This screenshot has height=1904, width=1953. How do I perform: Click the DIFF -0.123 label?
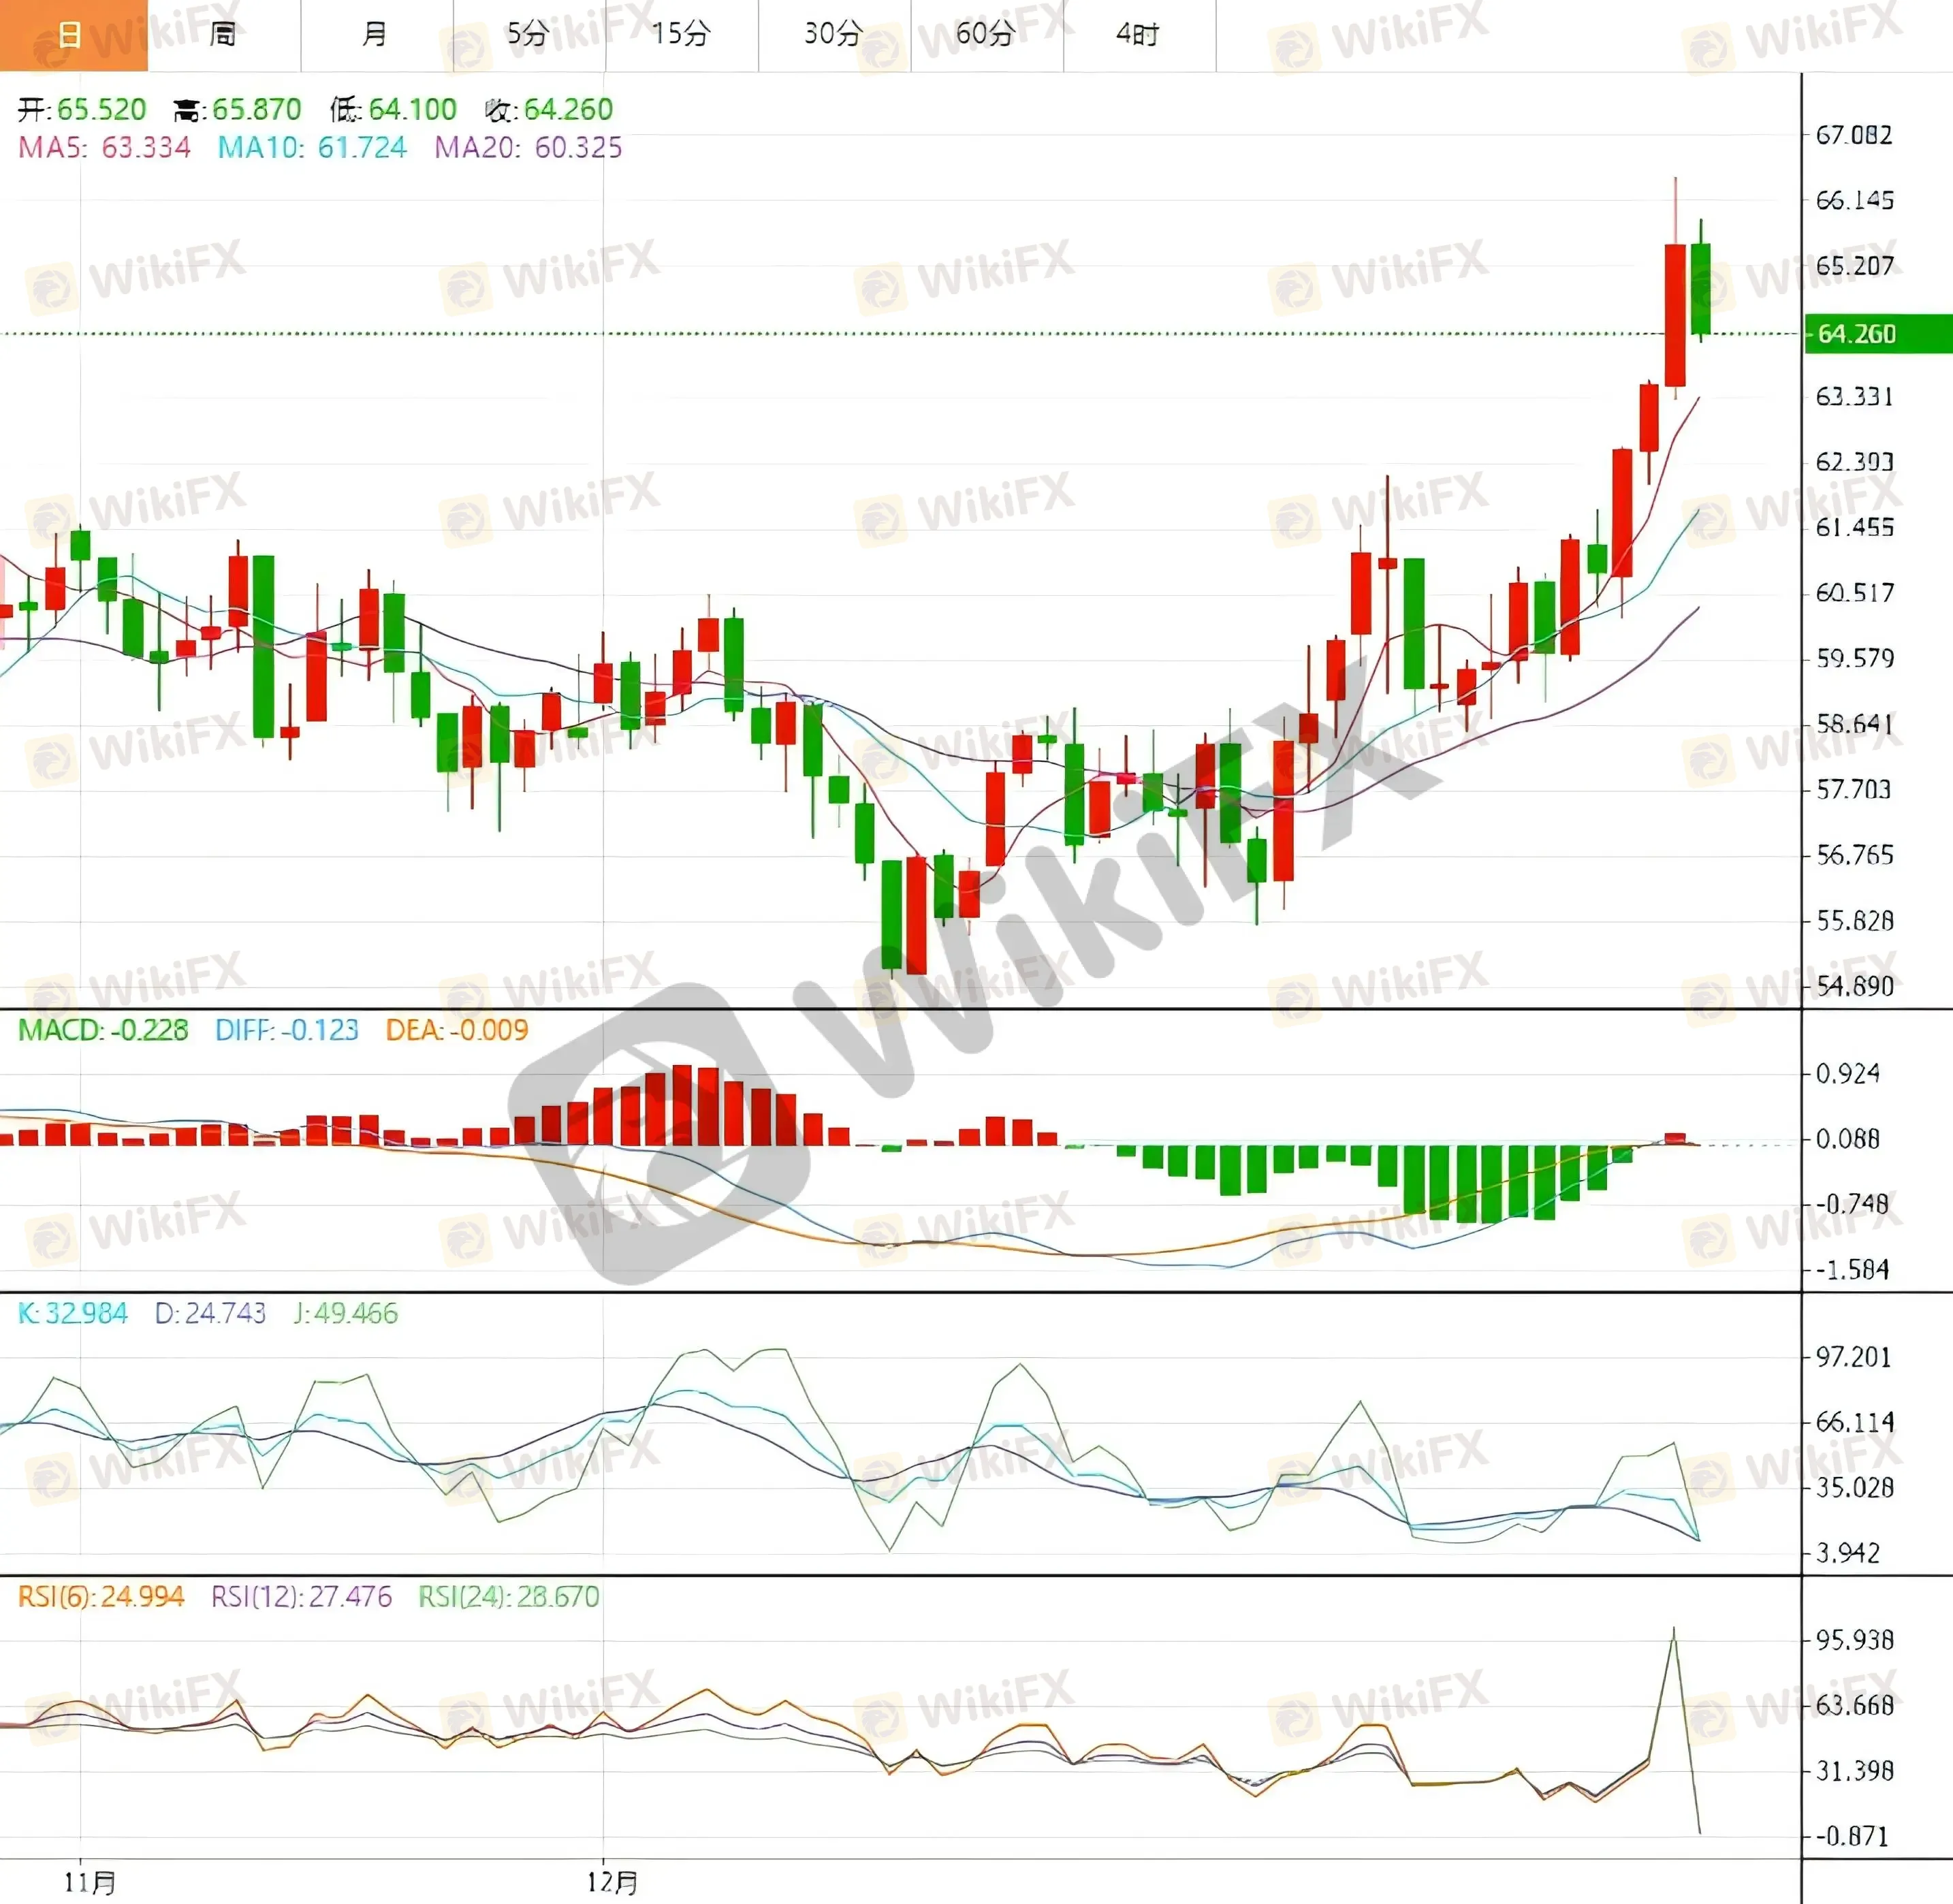(286, 1030)
